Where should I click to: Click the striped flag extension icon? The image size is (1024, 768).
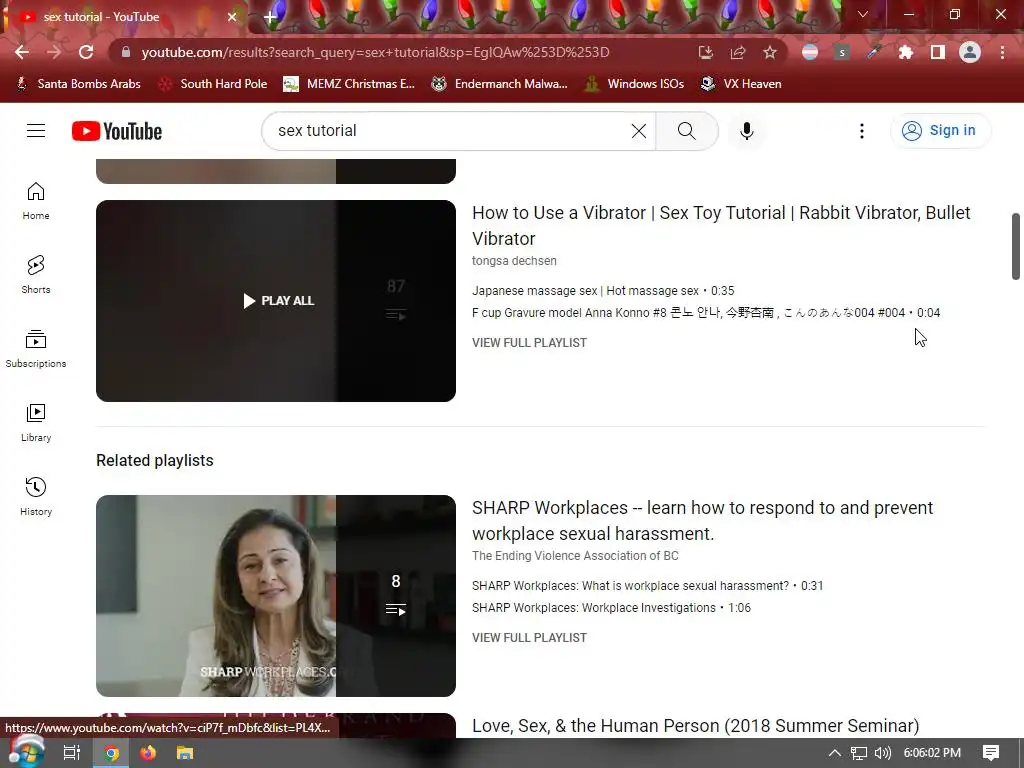(x=810, y=52)
